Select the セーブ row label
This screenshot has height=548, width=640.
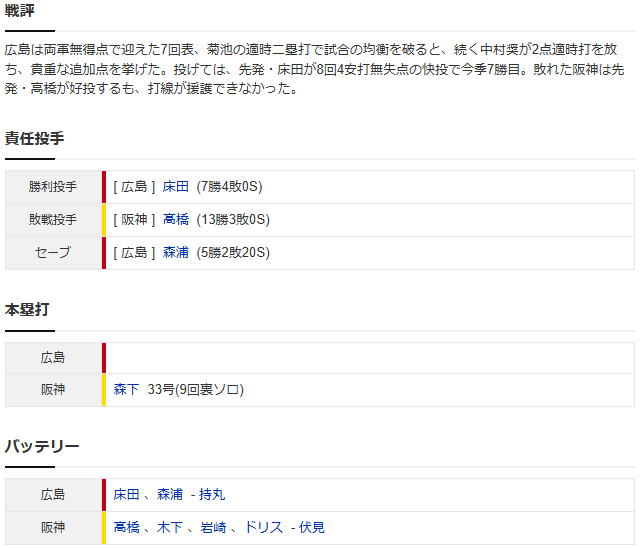click(x=53, y=253)
